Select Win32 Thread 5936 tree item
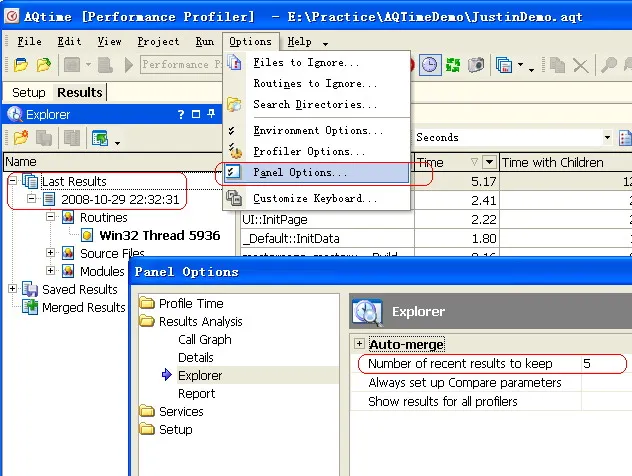 click(x=160, y=235)
